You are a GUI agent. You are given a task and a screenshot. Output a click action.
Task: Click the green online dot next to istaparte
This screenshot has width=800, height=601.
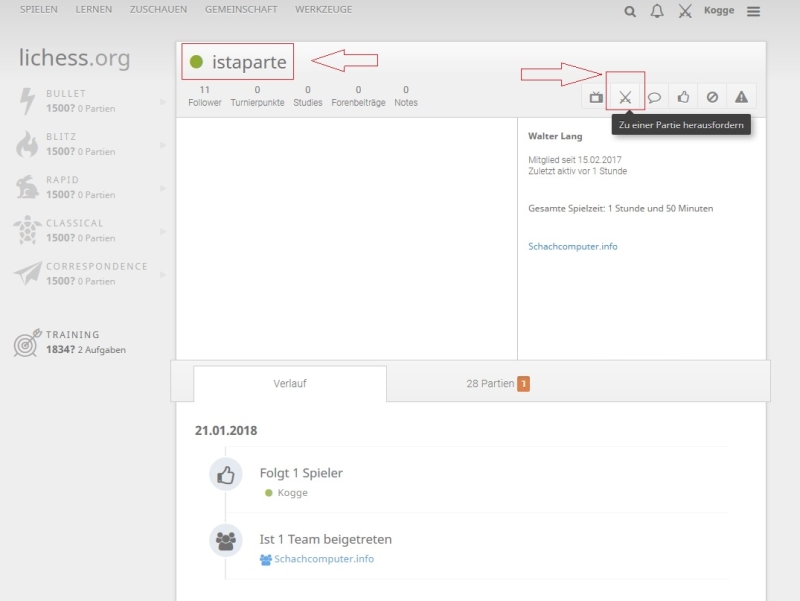point(196,62)
